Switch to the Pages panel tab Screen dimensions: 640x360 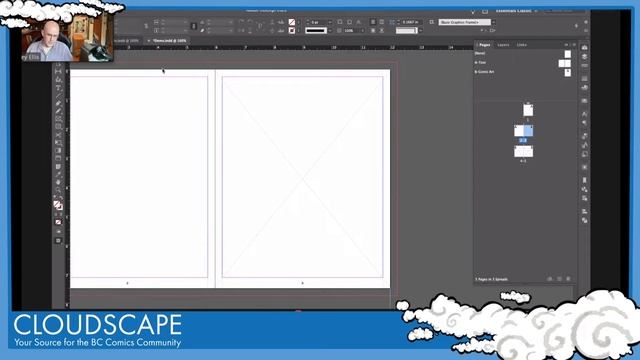484,45
